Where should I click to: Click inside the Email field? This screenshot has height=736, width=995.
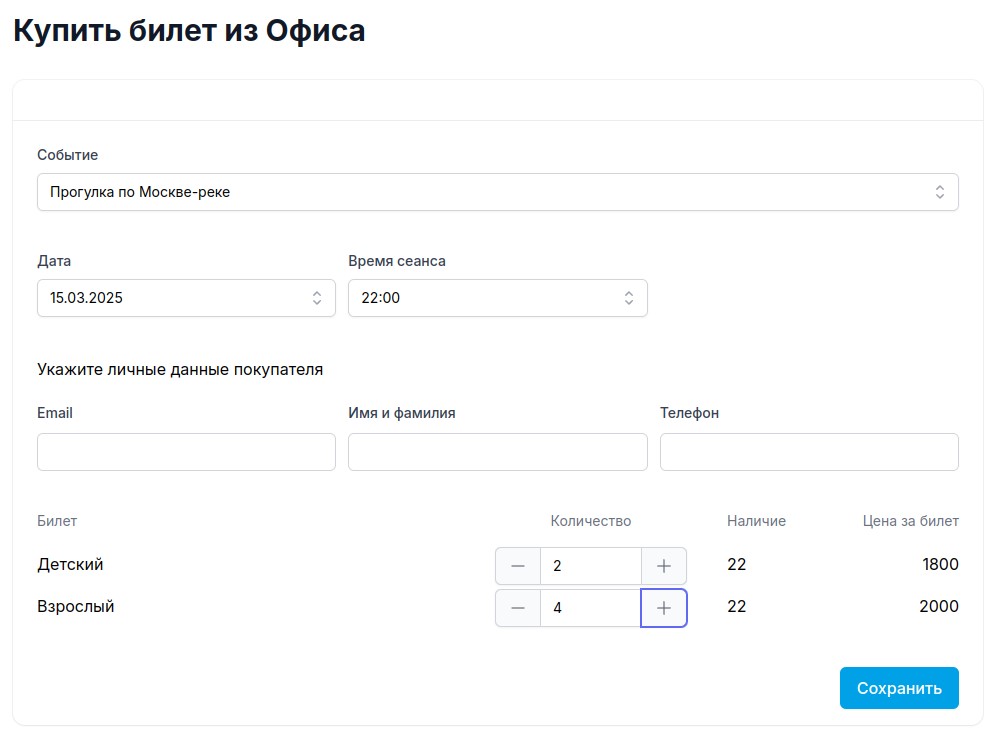coord(186,451)
